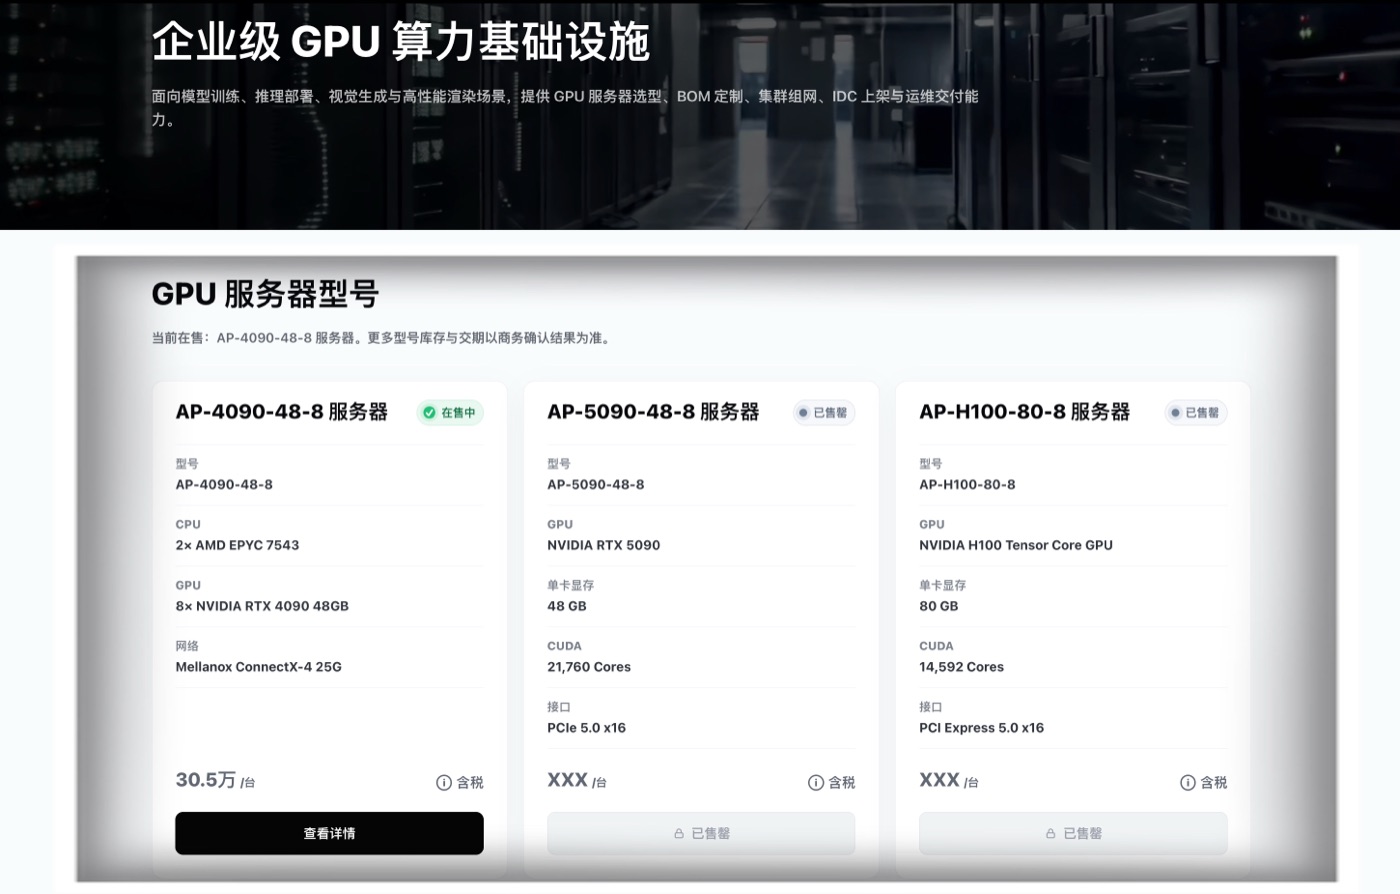The height and width of the screenshot is (894, 1400).
Task: Click PCIe 5.0 x16 interface value
Action: [x=587, y=728]
